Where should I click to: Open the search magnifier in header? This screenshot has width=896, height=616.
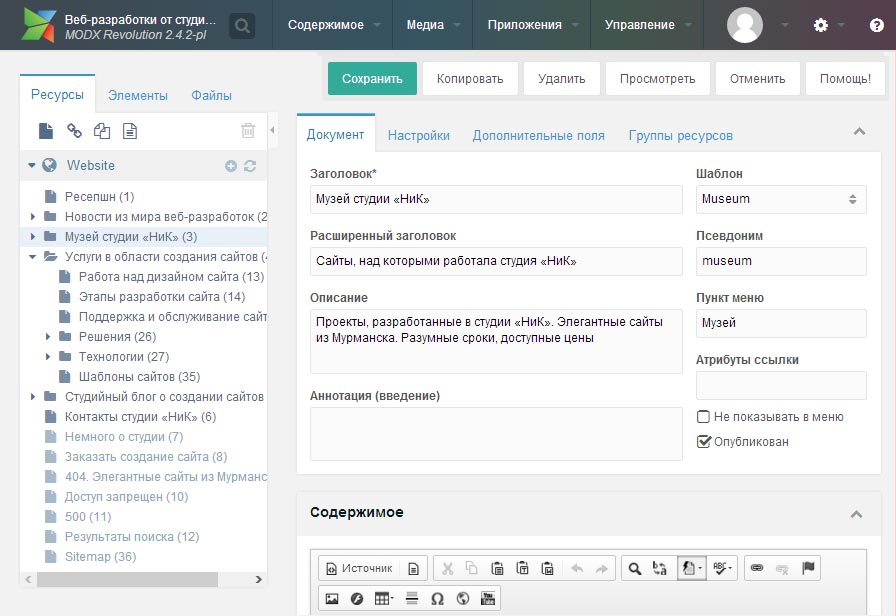(242, 26)
